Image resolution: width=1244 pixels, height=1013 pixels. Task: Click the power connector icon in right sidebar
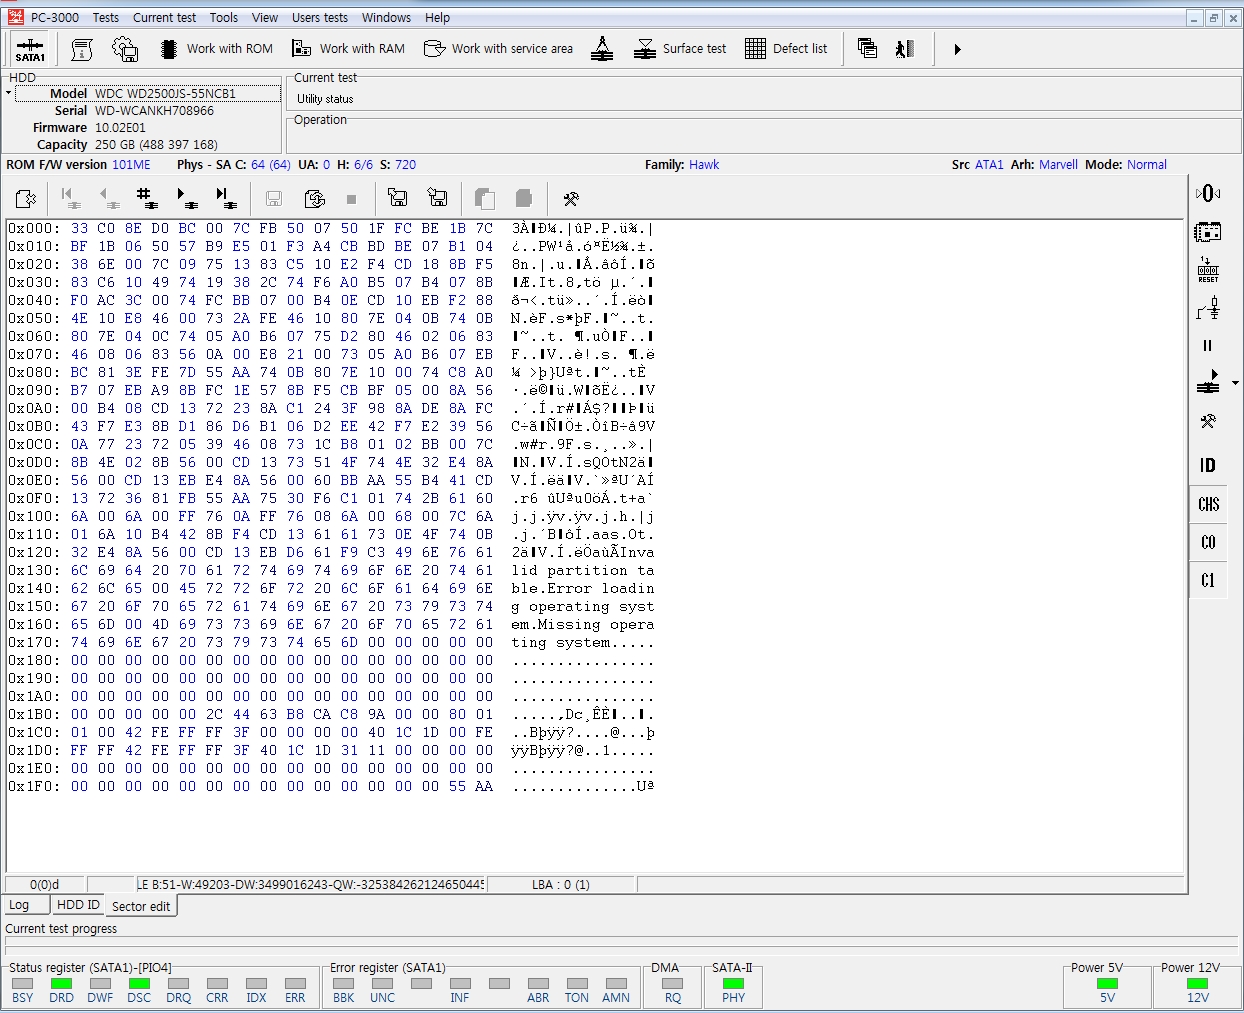(x=1208, y=309)
